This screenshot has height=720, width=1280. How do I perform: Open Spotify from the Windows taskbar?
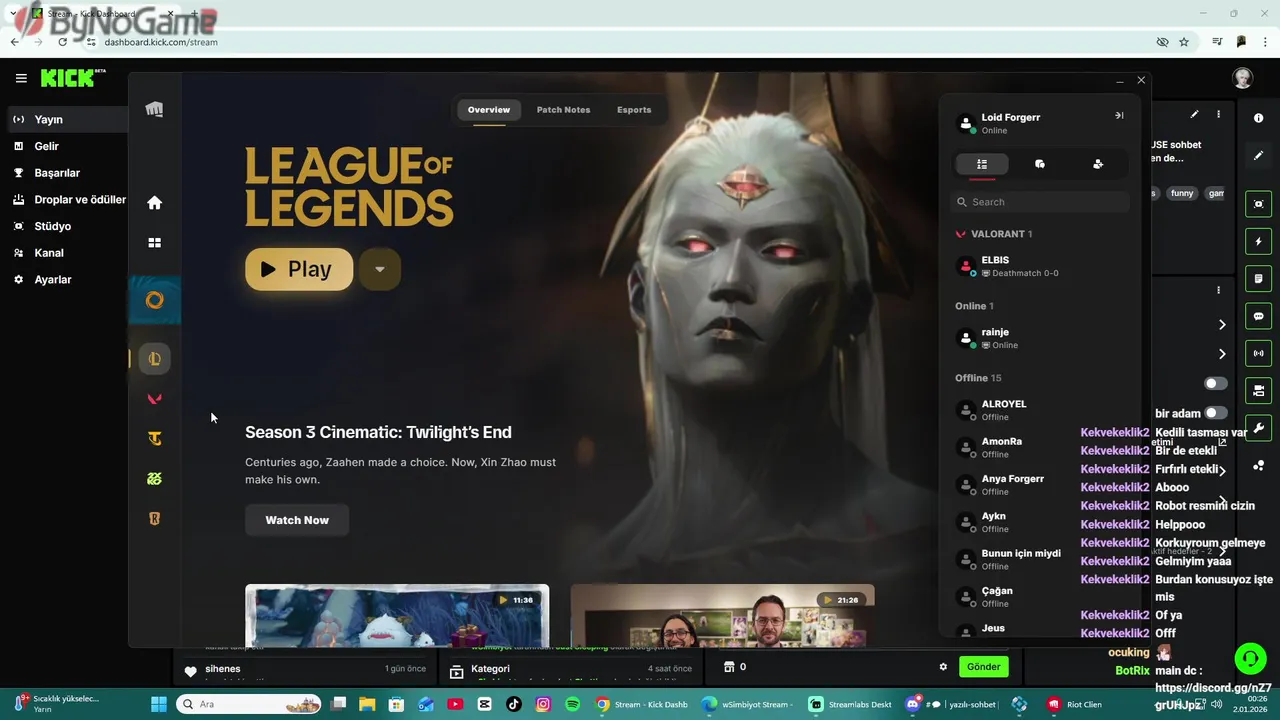[572, 704]
